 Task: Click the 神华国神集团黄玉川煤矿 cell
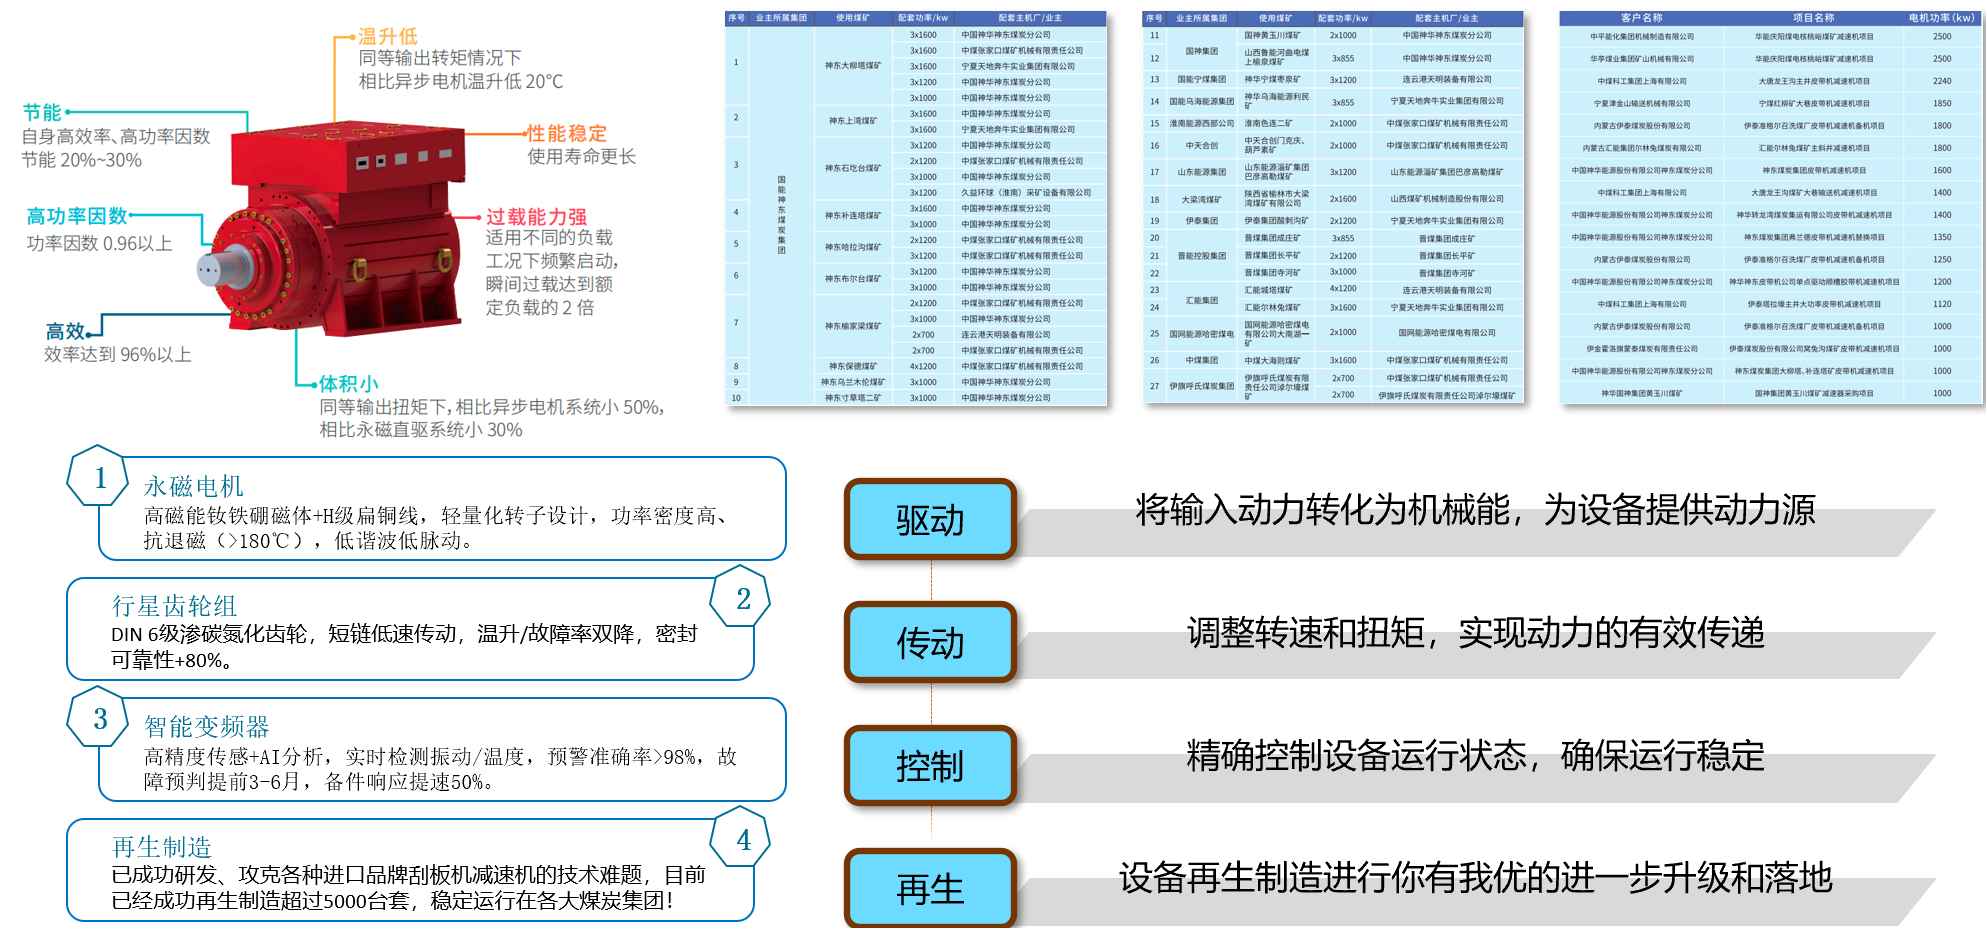pyautogui.click(x=1642, y=393)
